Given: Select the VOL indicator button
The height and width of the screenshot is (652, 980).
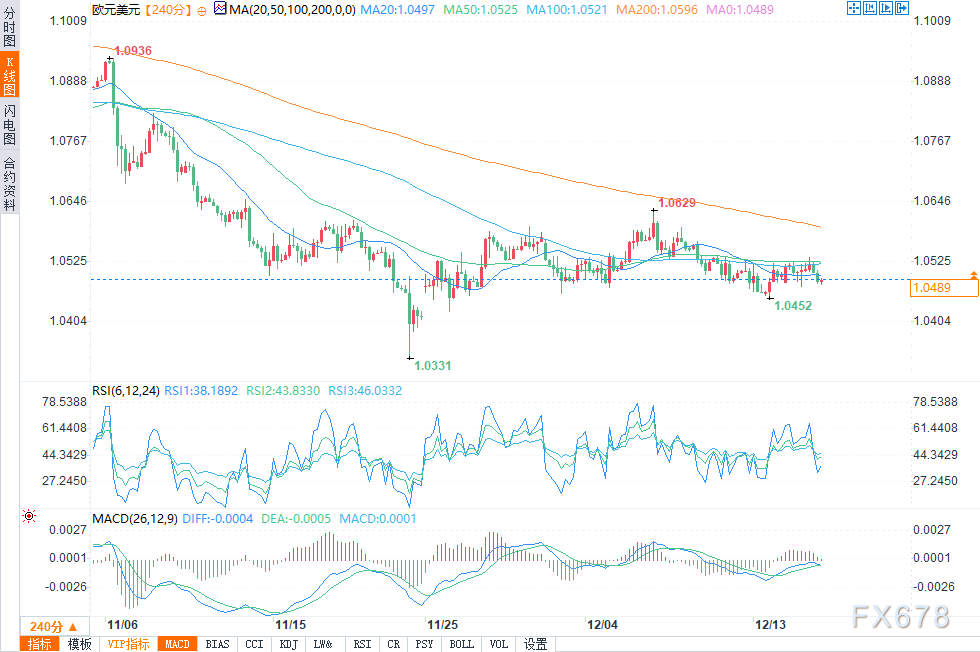Looking at the screenshot, I should pos(499,644).
